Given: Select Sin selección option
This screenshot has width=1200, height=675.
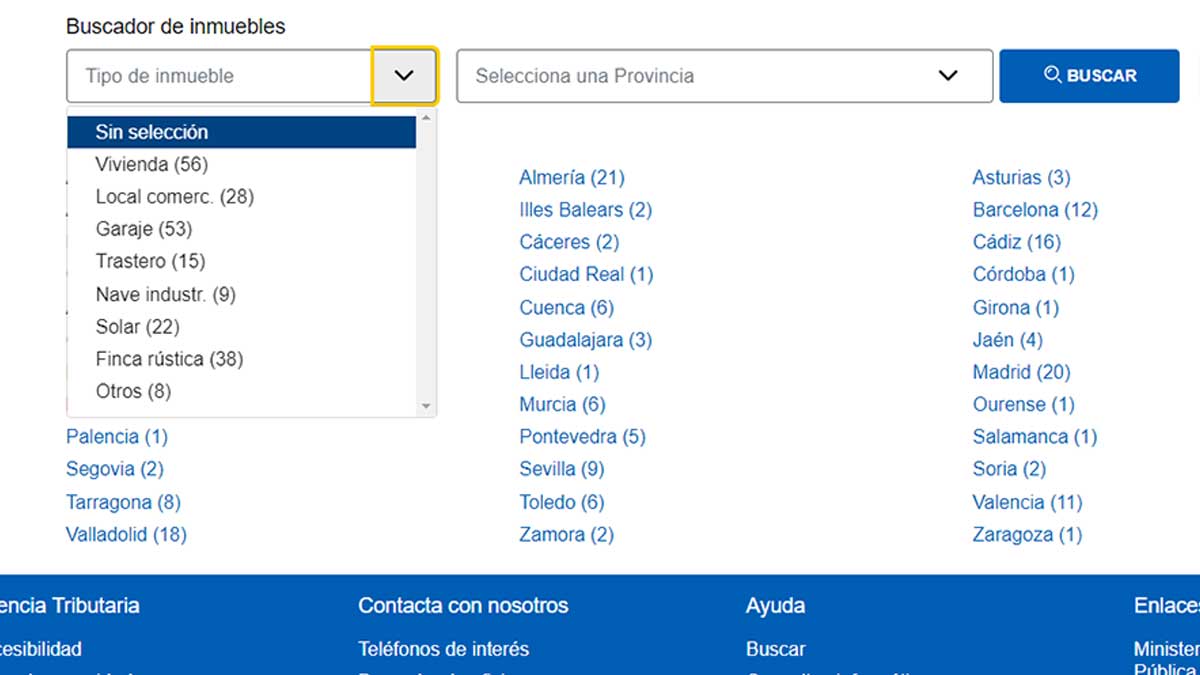Looking at the screenshot, I should coord(152,131).
